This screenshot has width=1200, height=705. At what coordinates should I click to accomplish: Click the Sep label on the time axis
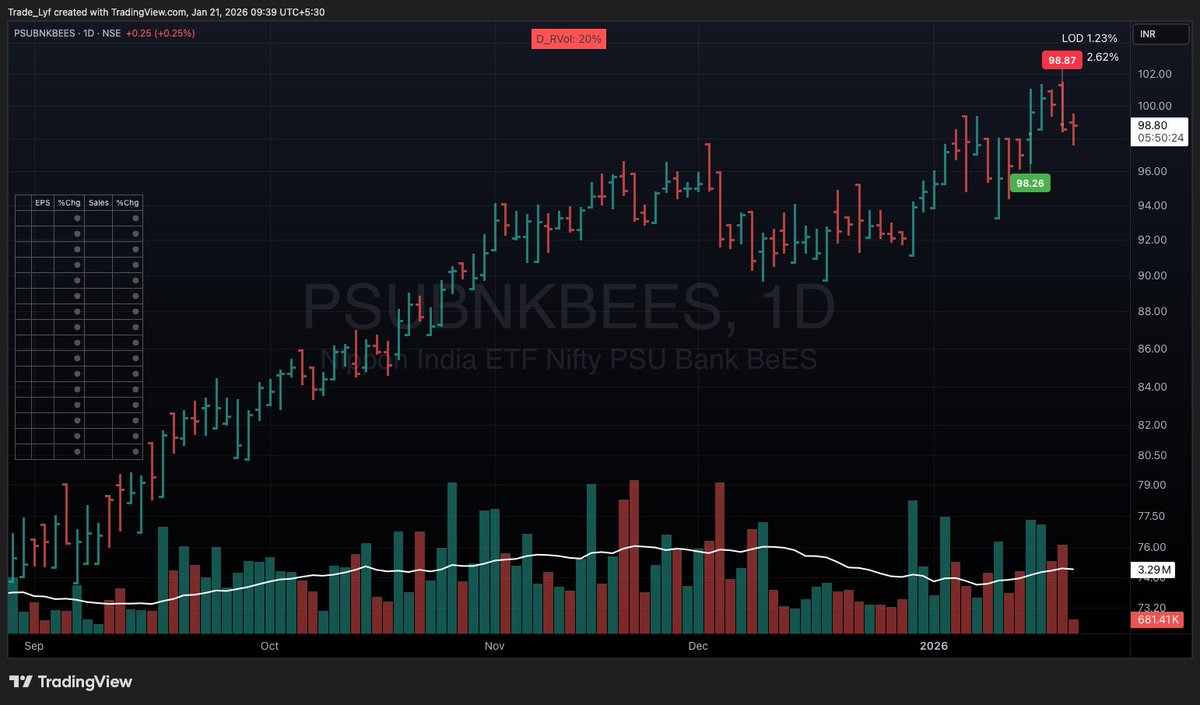click(33, 647)
